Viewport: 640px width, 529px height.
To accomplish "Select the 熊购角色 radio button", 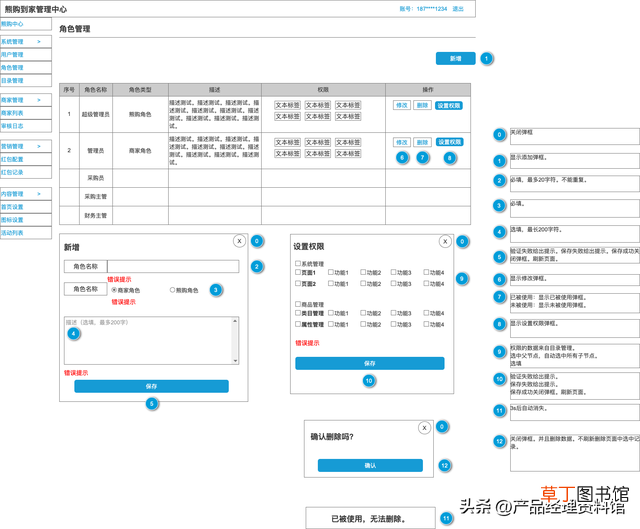I will 172,290.
